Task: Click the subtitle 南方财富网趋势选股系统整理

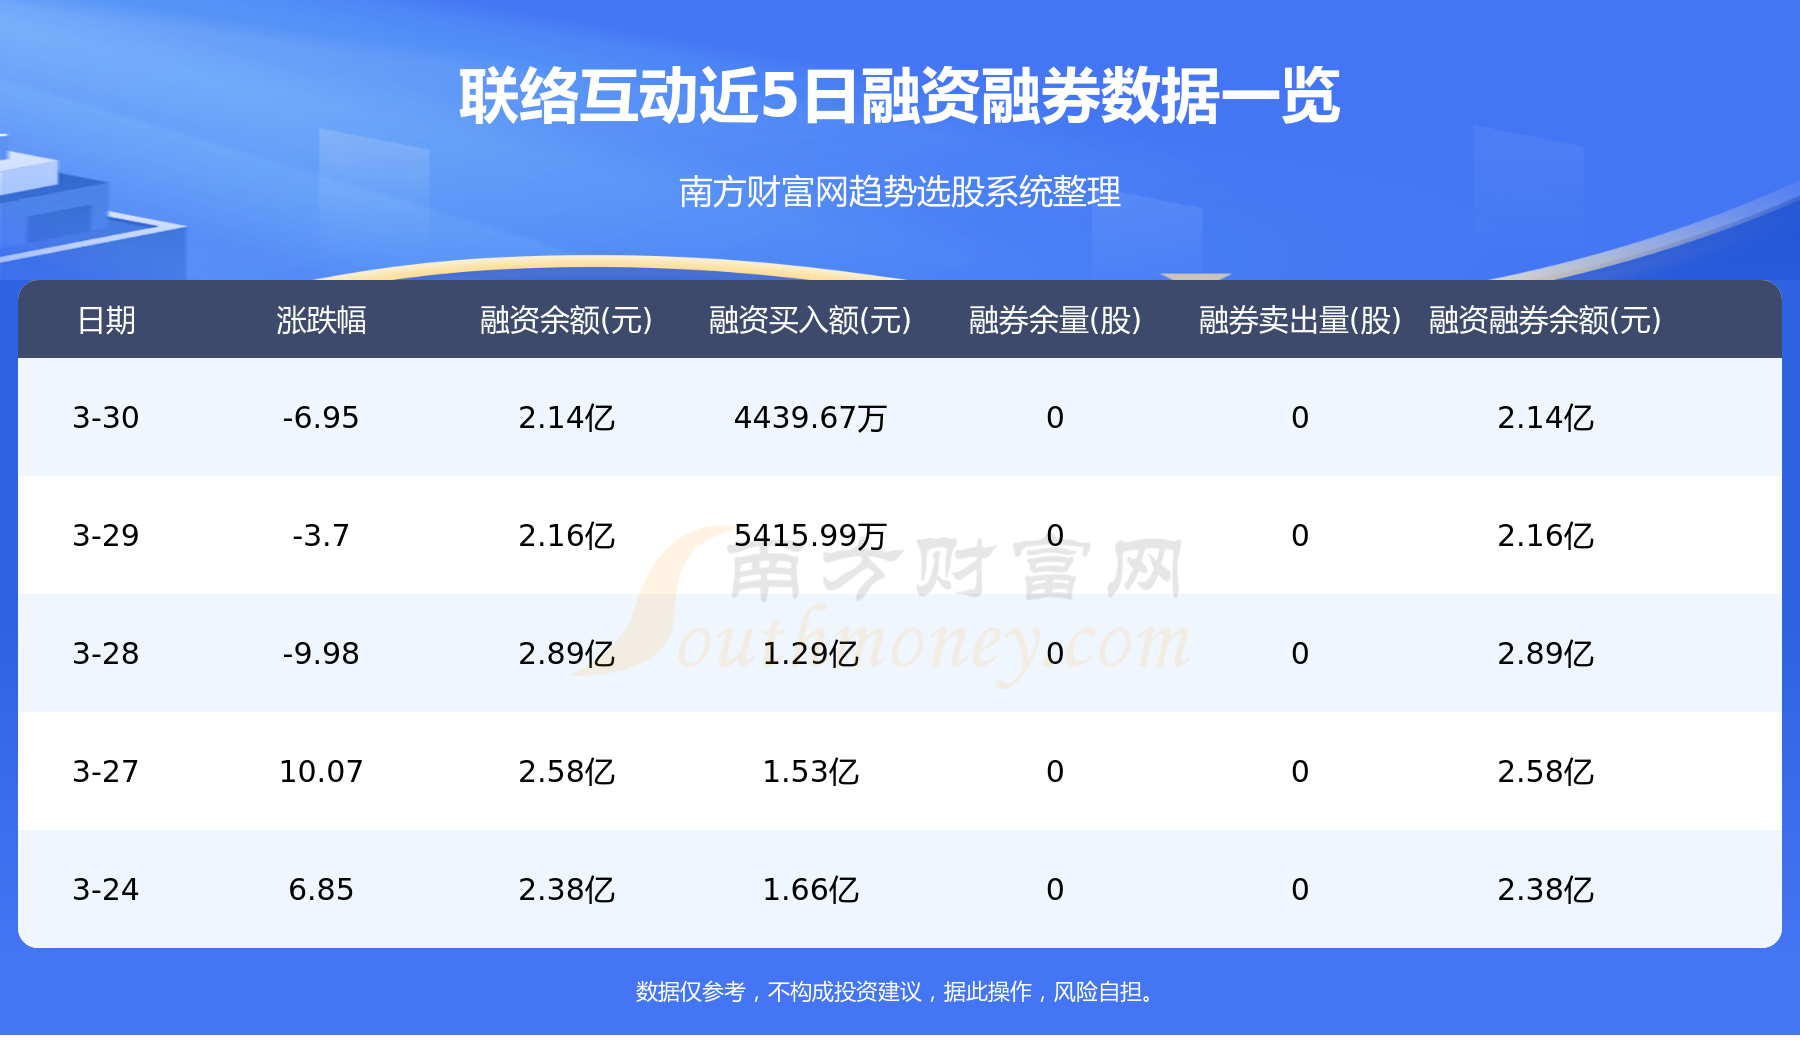Action: [x=899, y=192]
